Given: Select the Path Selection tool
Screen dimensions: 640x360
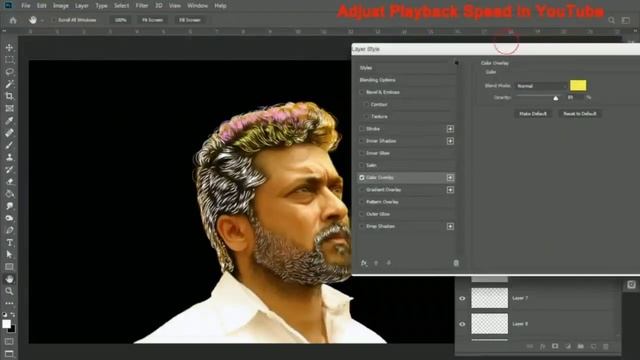Looking at the screenshot, I should point(9,254).
